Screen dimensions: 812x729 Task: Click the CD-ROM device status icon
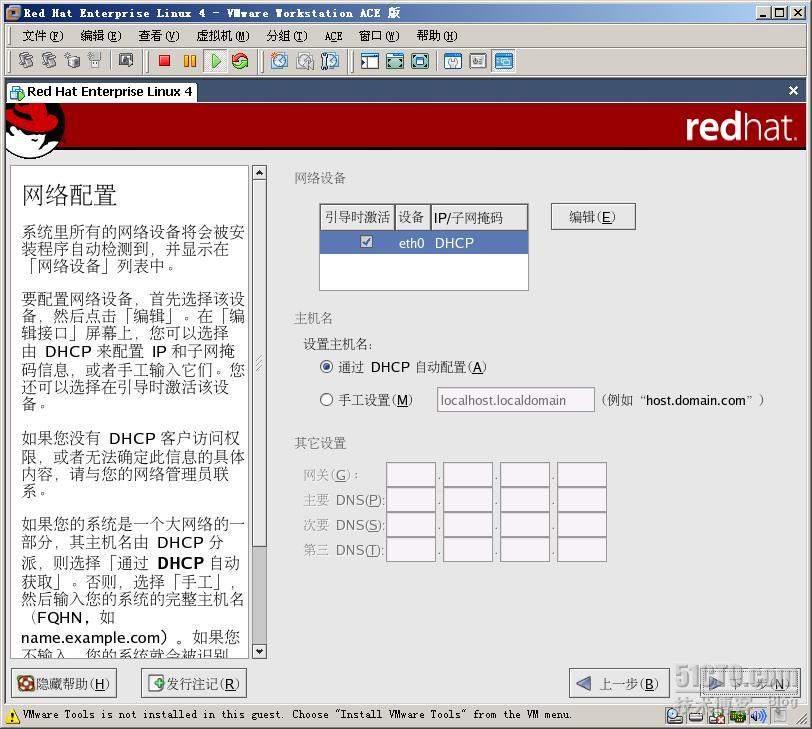674,716
